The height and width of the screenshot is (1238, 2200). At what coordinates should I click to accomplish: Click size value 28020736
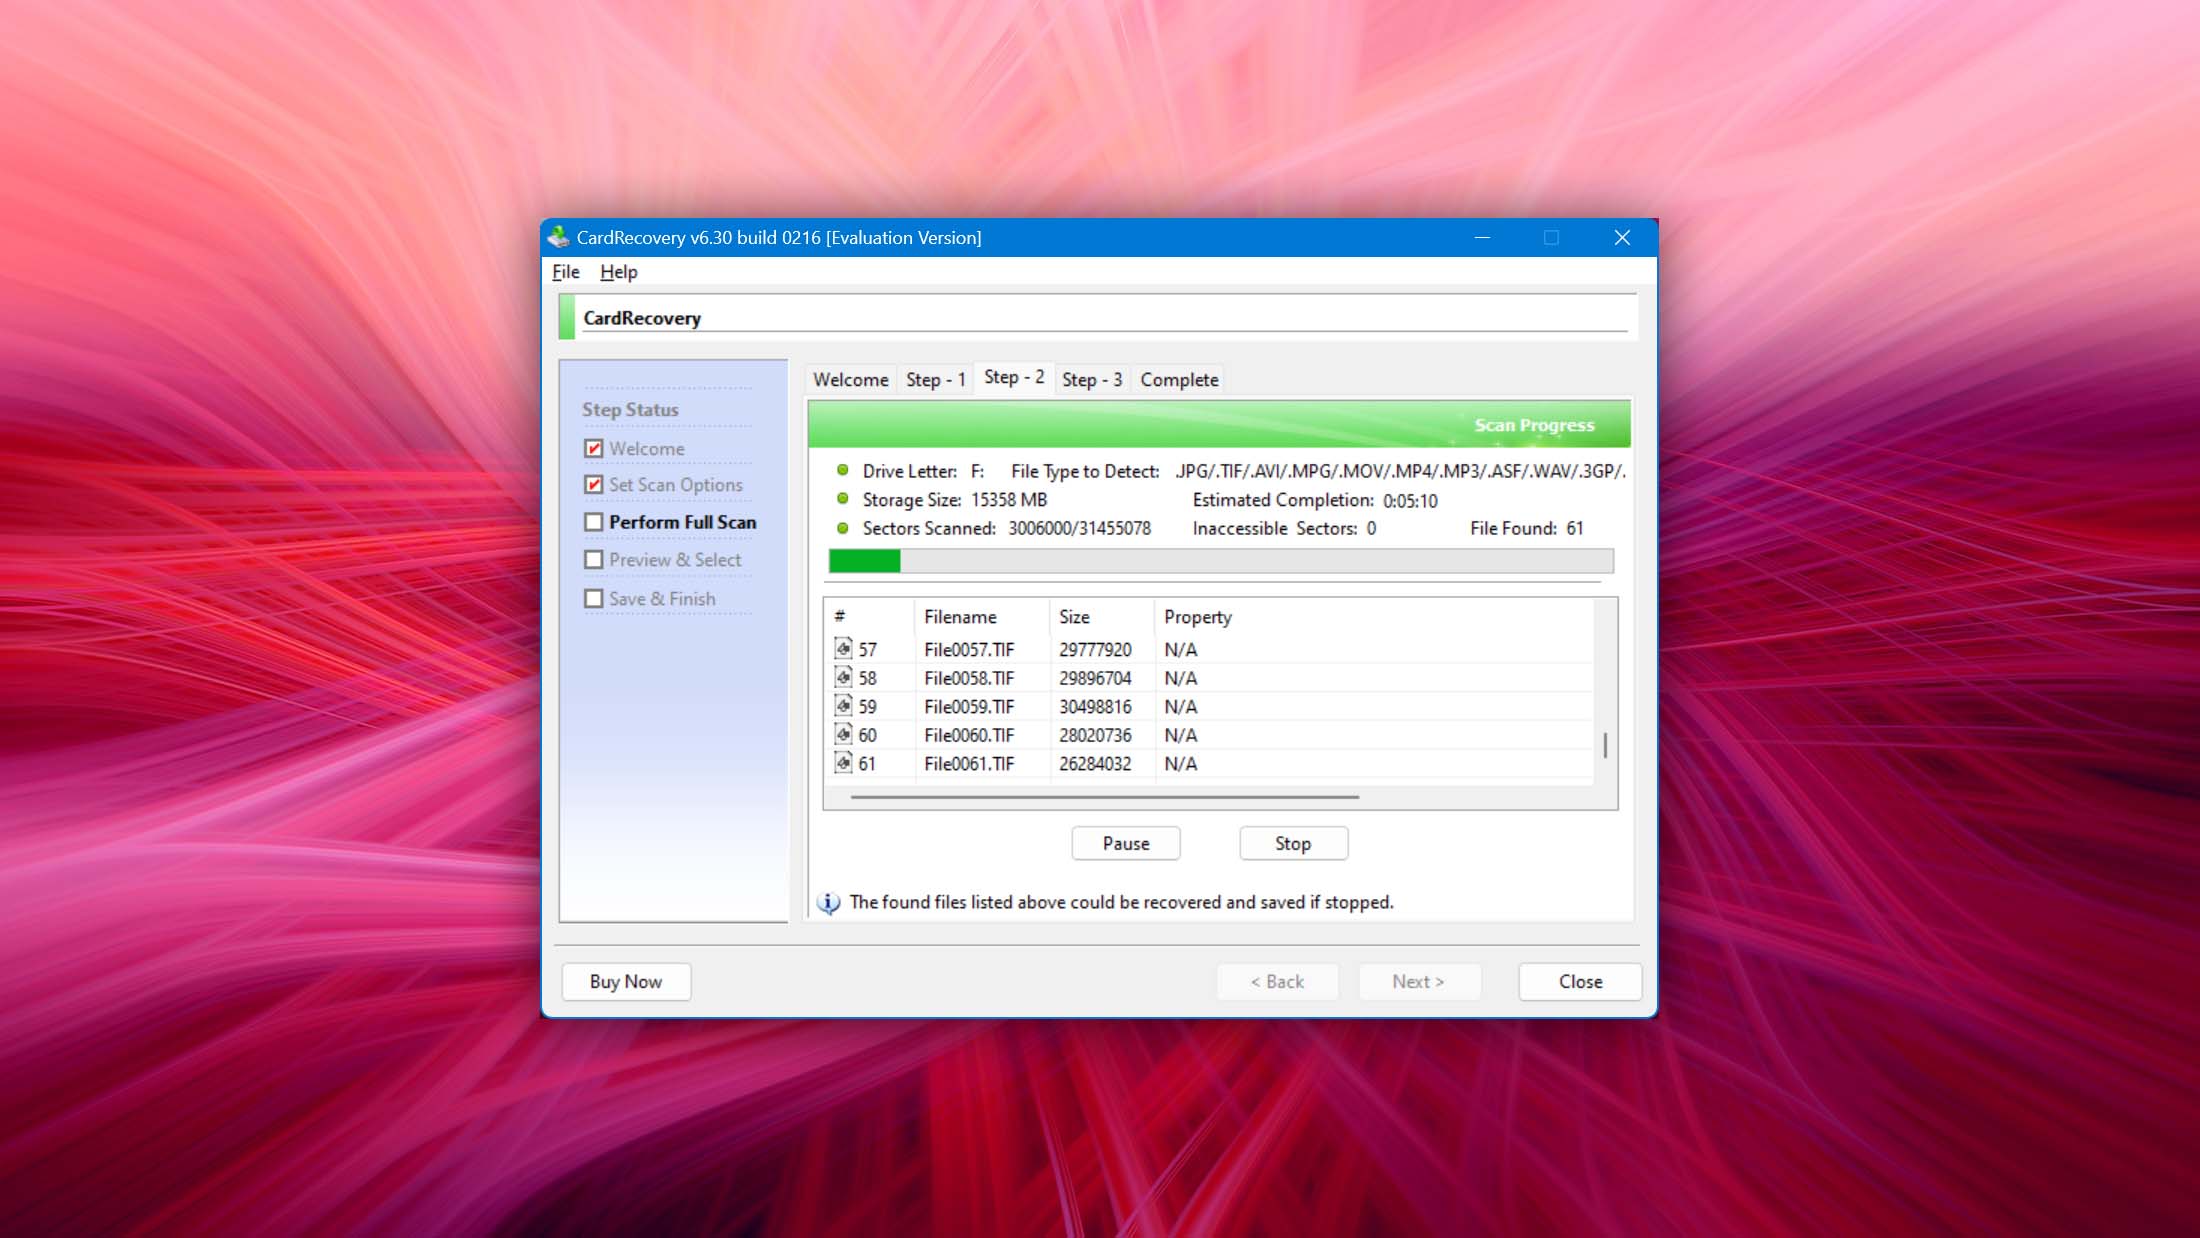(x=1095, y=735)
